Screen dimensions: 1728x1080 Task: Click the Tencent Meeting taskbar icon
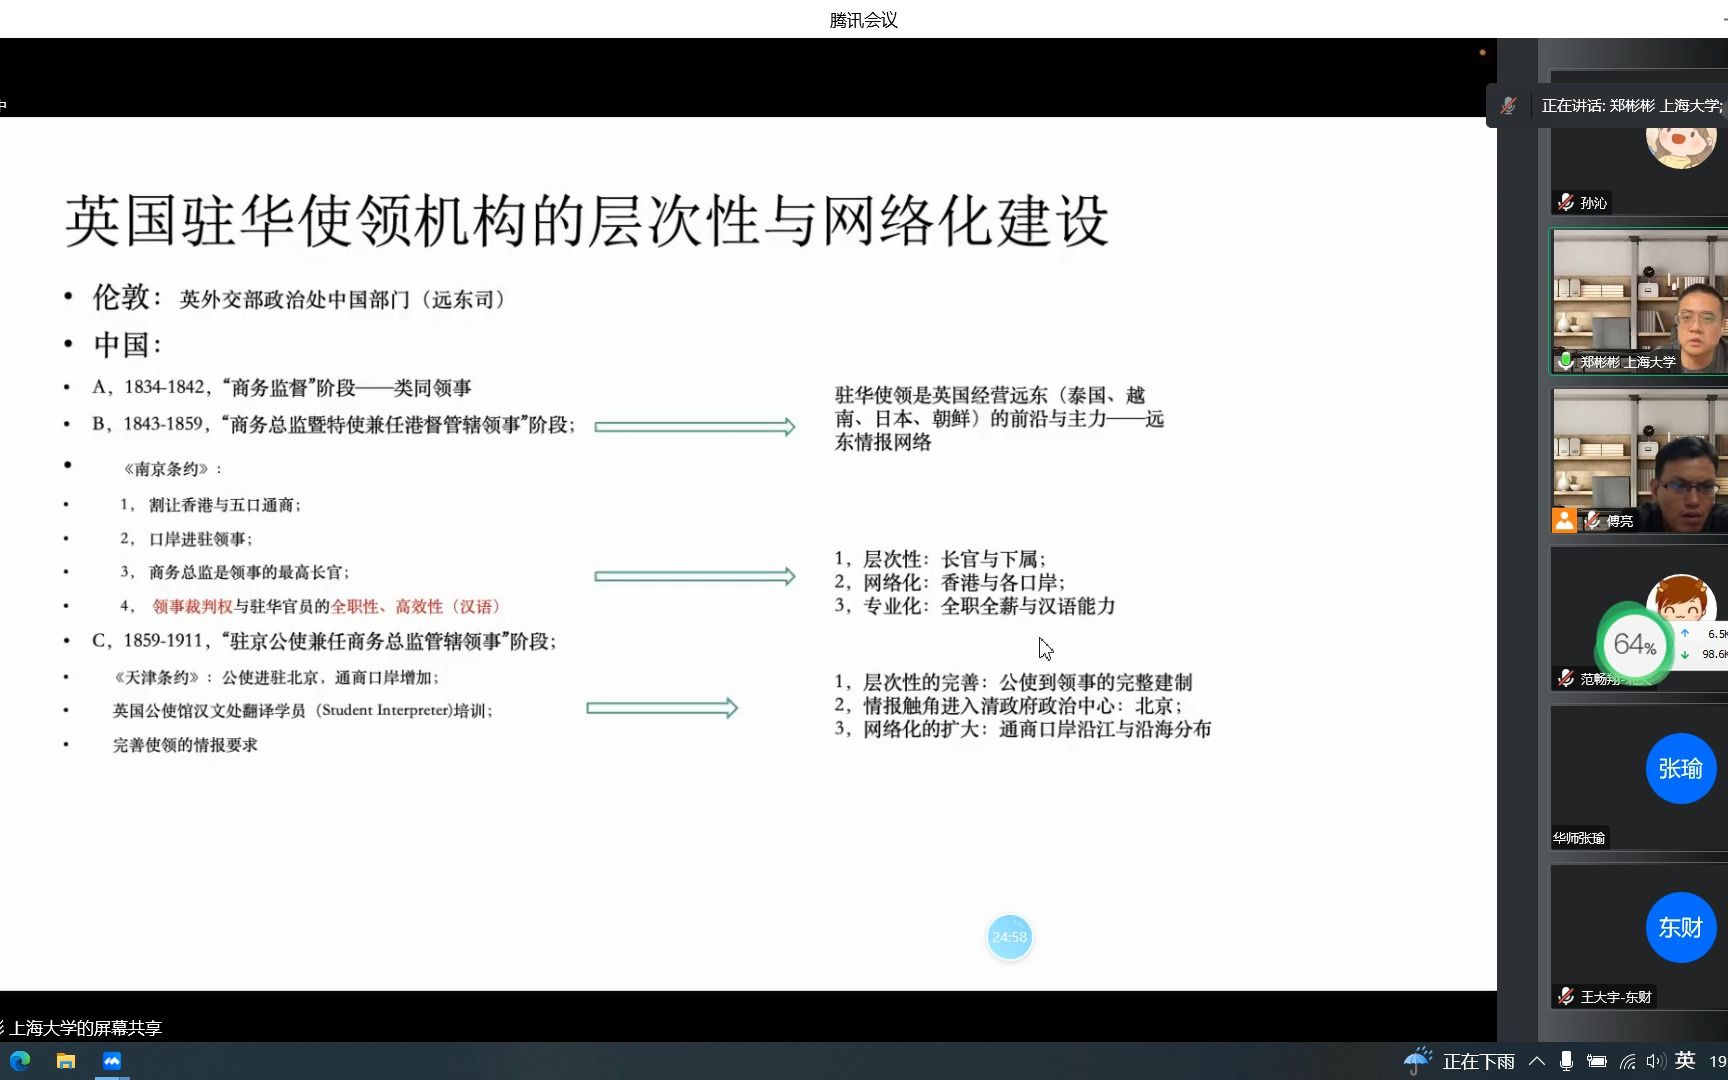pos(112,1061)
